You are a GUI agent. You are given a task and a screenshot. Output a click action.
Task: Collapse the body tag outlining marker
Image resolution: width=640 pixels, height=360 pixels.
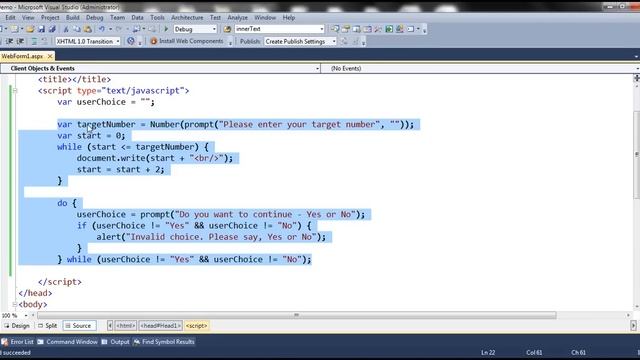click(x=15, y=304)
